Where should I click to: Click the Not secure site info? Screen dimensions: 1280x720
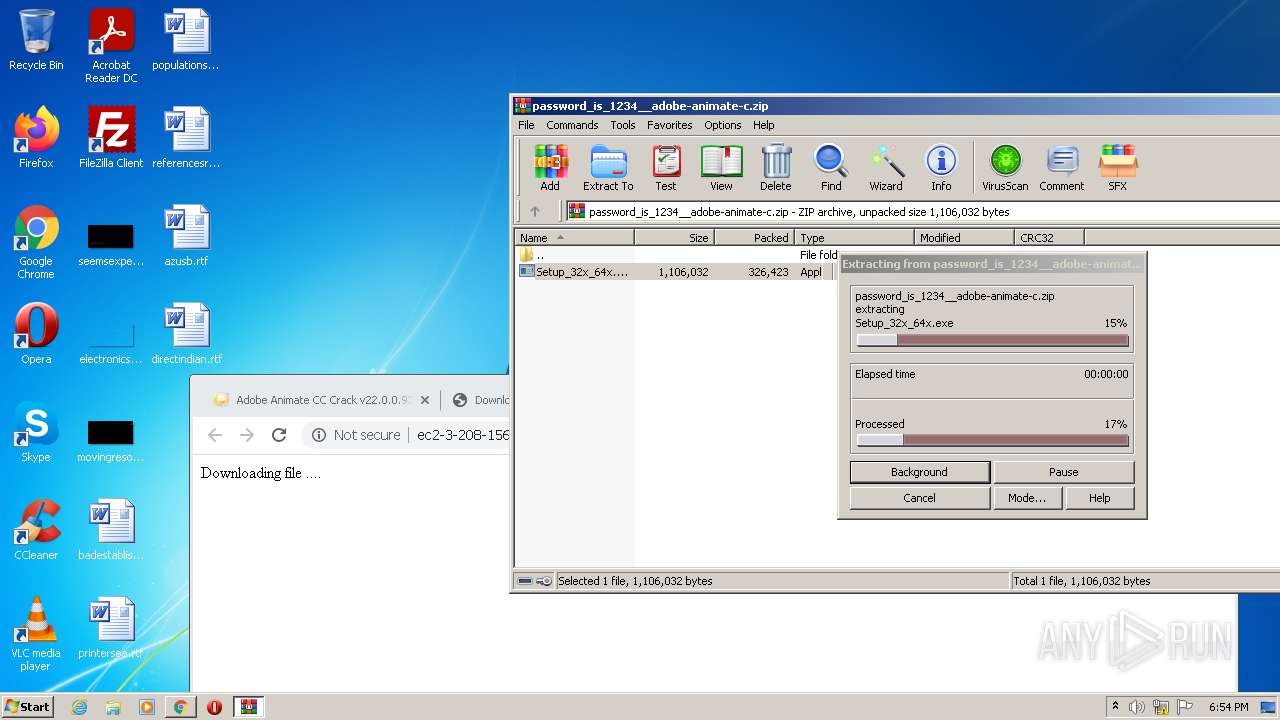point(356,435)
